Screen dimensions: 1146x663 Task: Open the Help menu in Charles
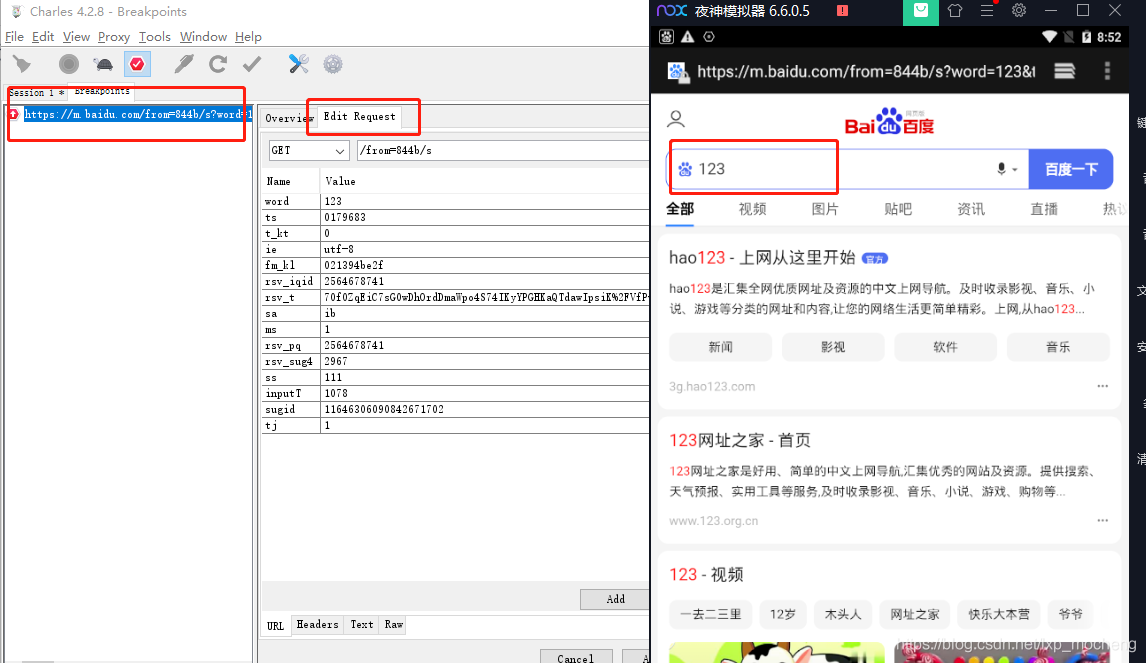248,37
